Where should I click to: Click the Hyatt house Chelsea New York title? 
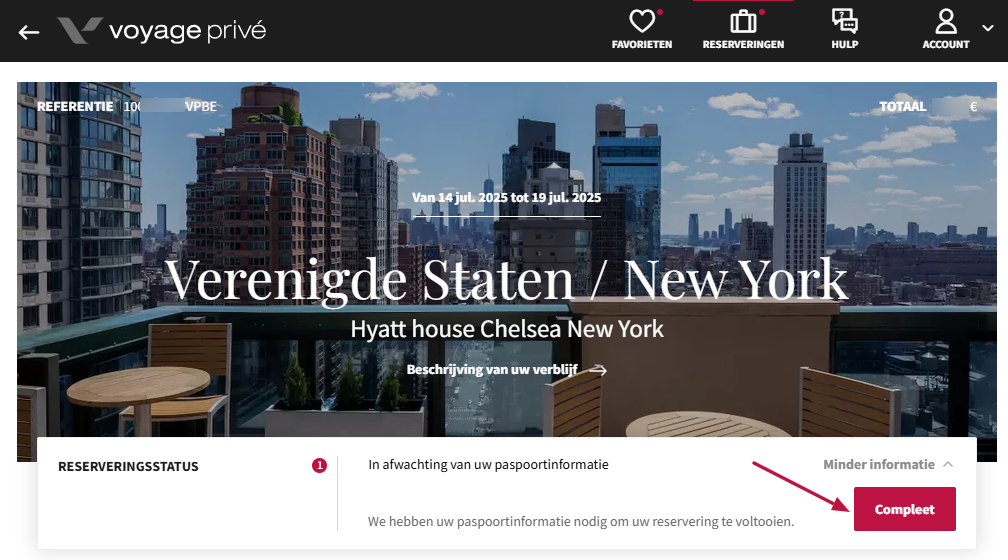[x=507, y=329]
